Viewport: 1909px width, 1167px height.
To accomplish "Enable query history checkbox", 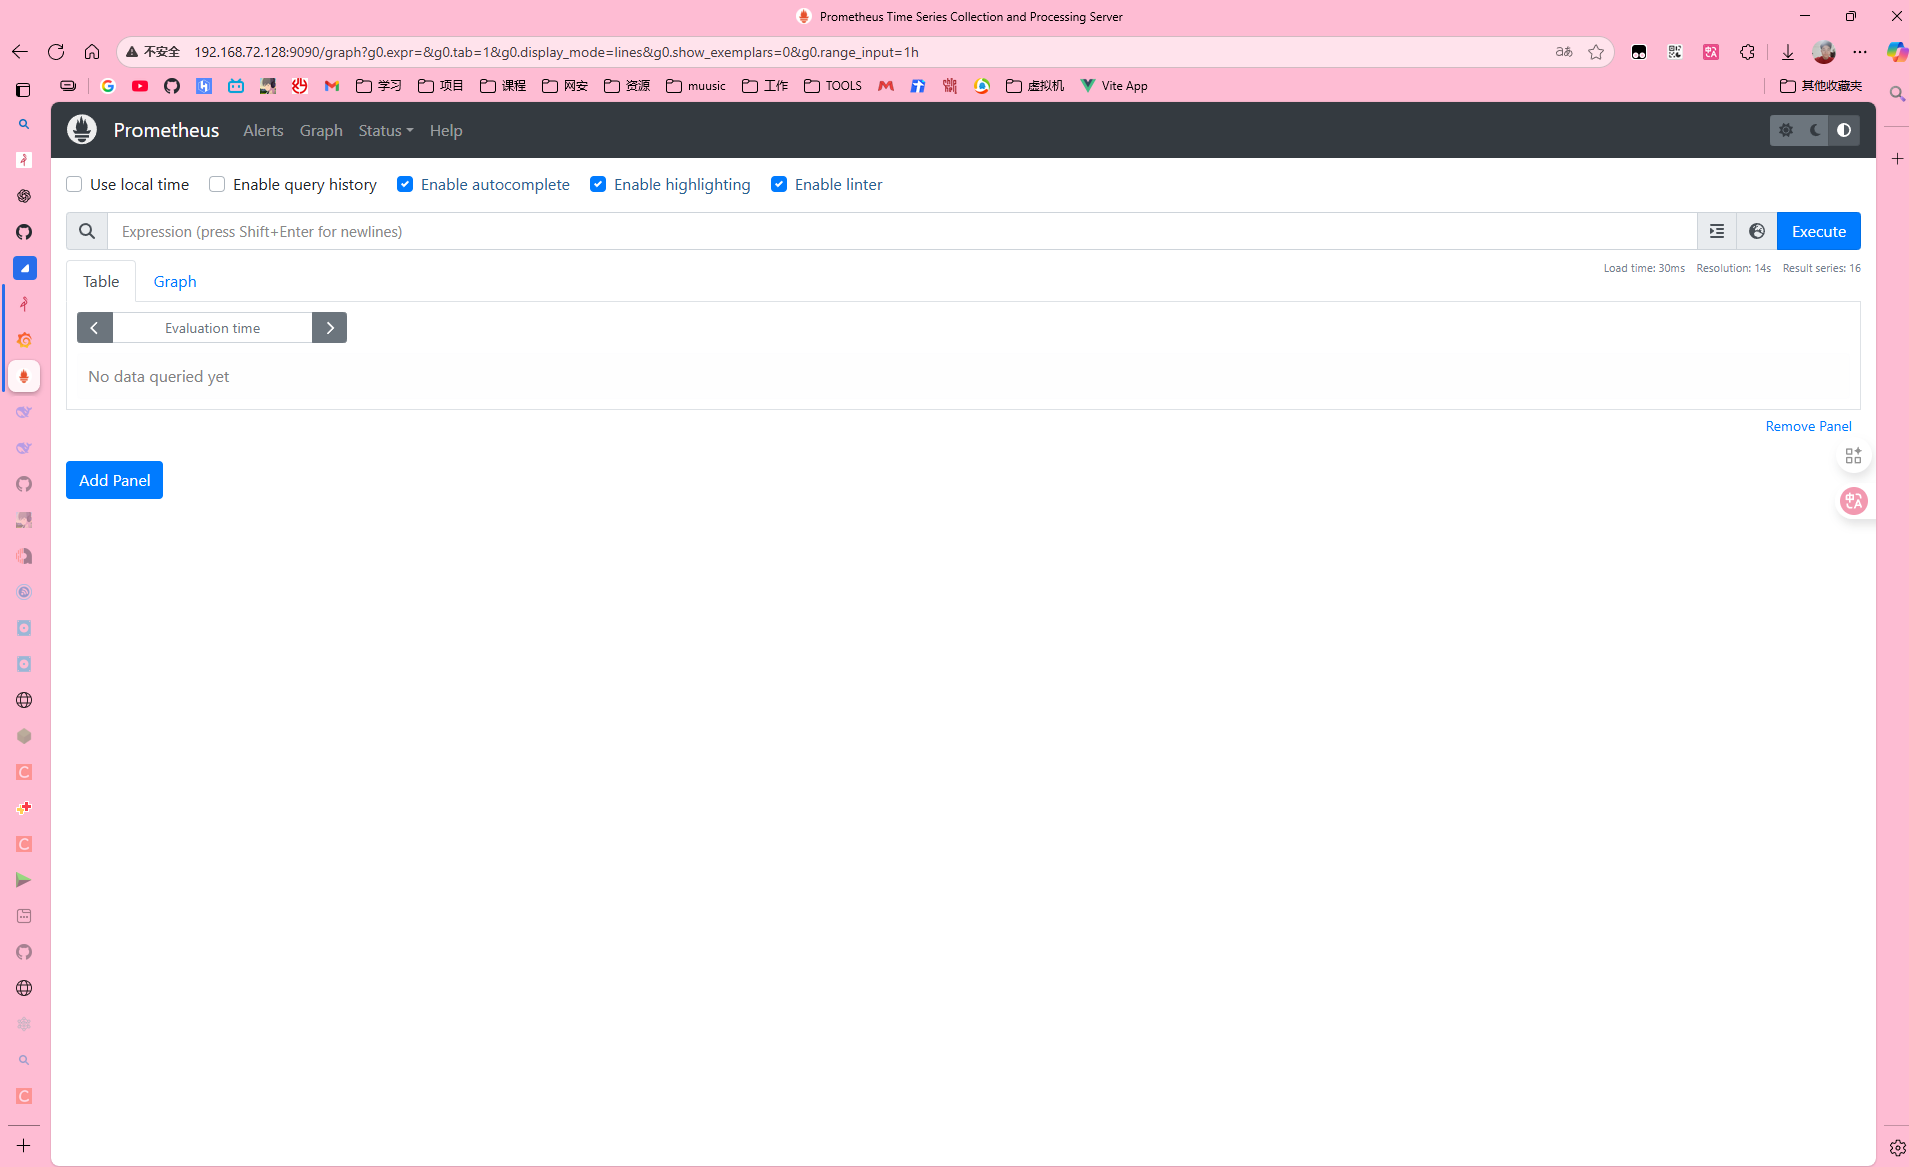I will 217,184.
